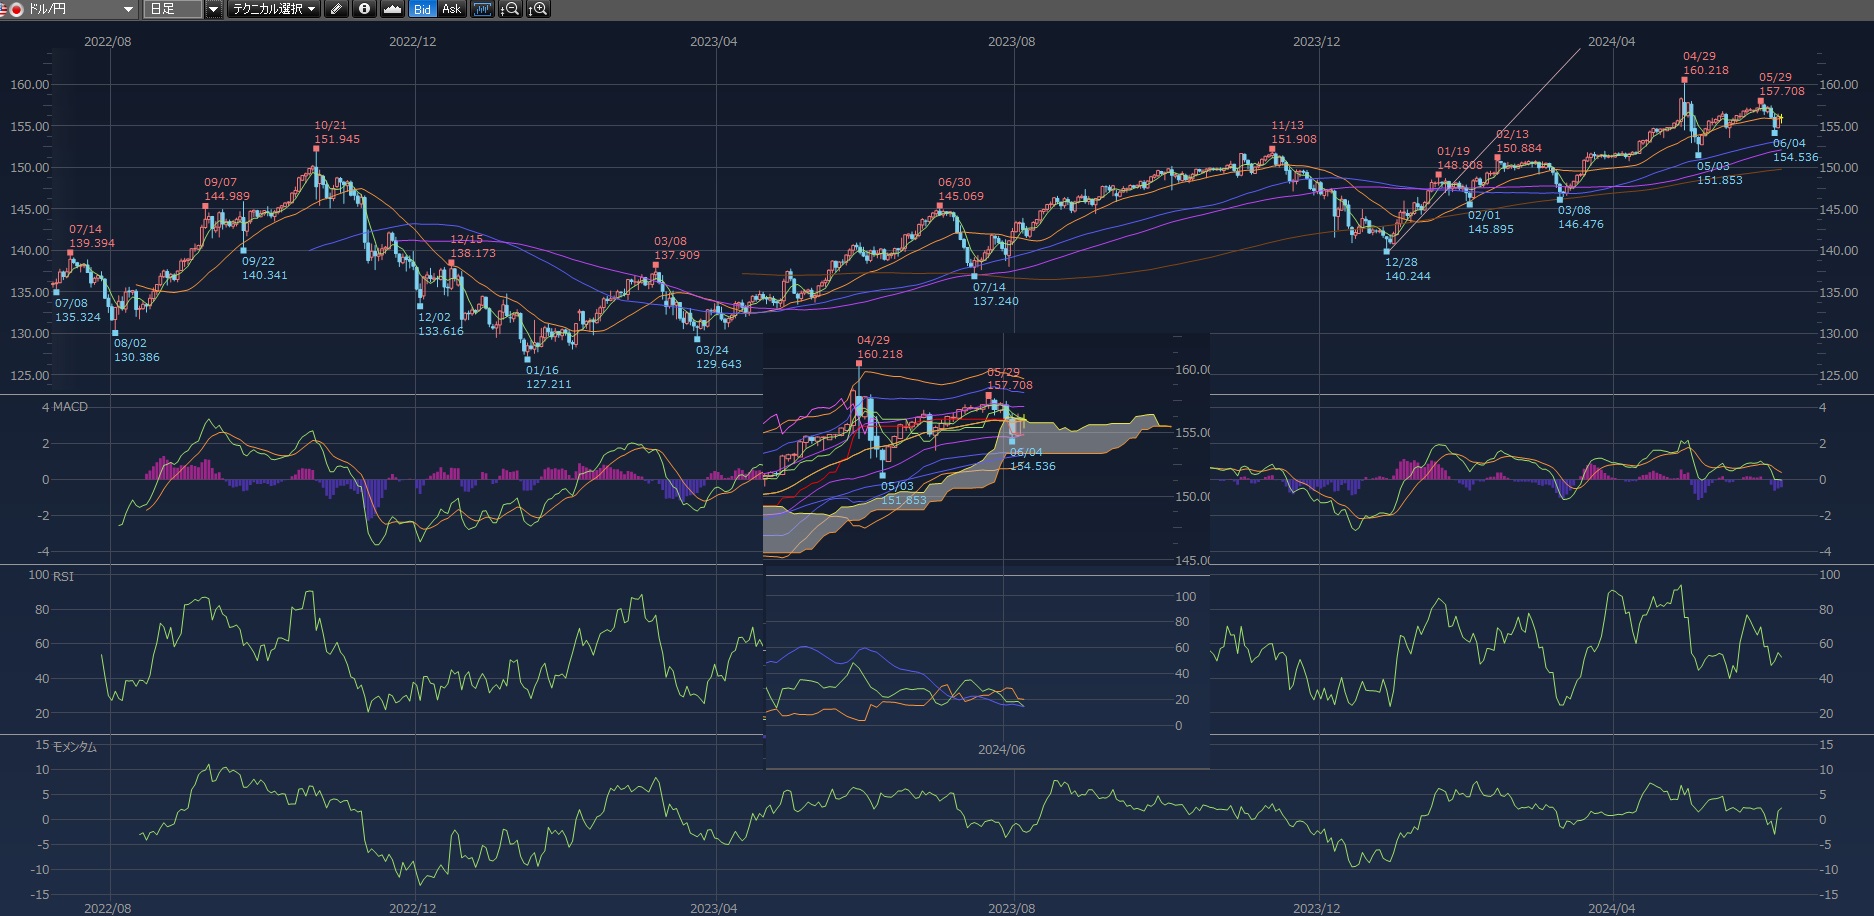This screenshot has height=916, width=1874.
Task: Select the pencil drawing tool
Action: [x=337, y=9]
